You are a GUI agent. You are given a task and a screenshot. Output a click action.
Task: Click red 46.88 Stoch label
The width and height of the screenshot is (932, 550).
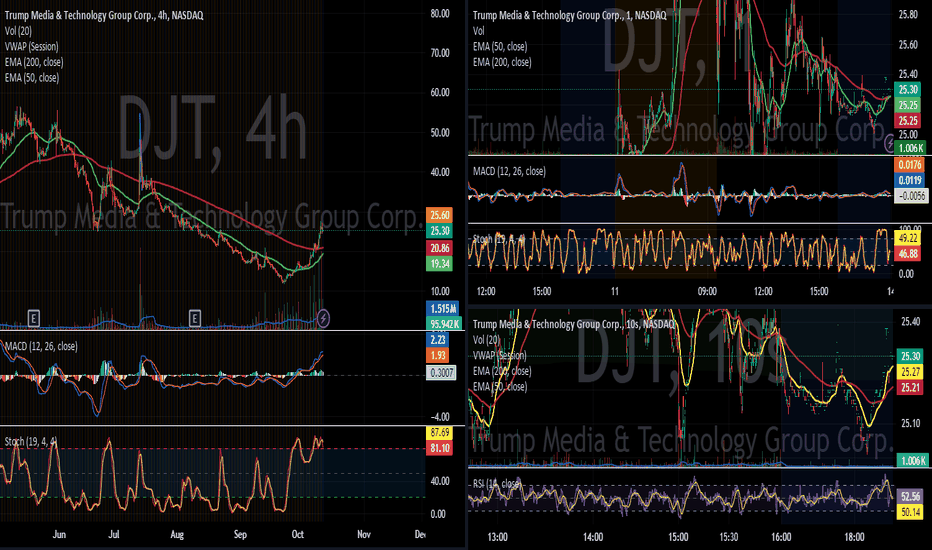908,254
